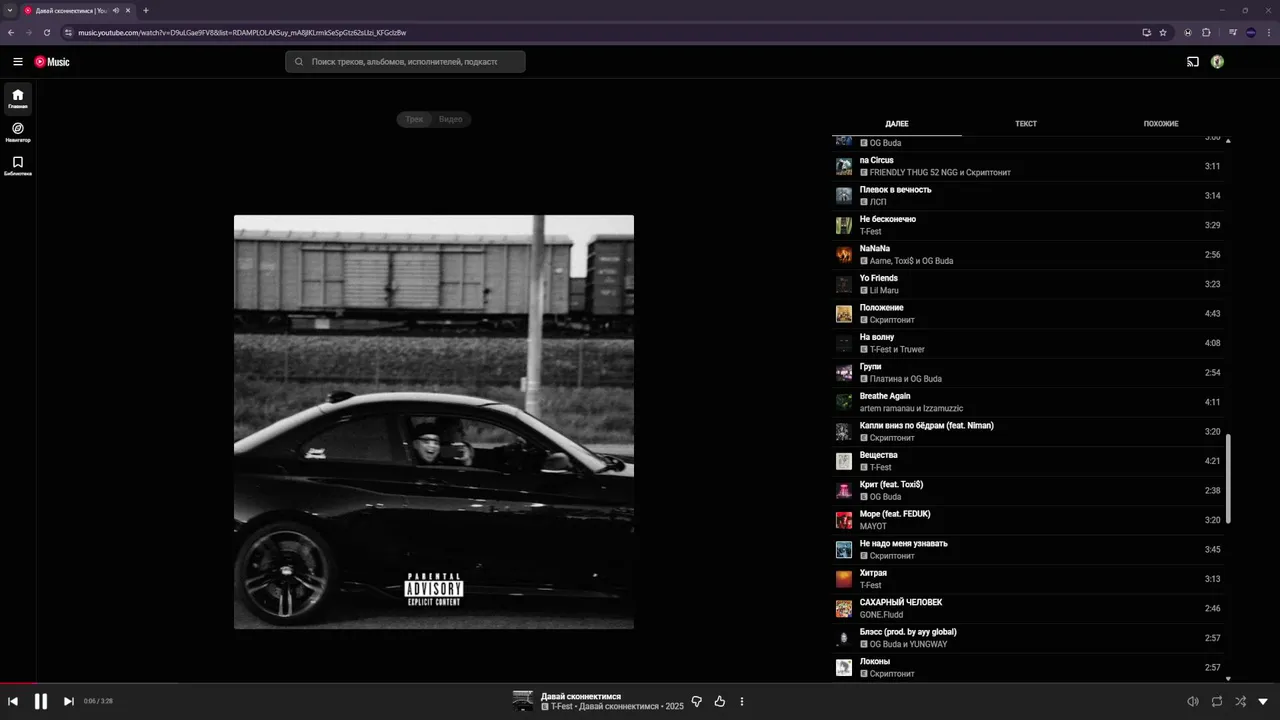Bookmark this page with the star
Image resolution: width=1280 pixels, height=720 pixels.
[1163, 32]
